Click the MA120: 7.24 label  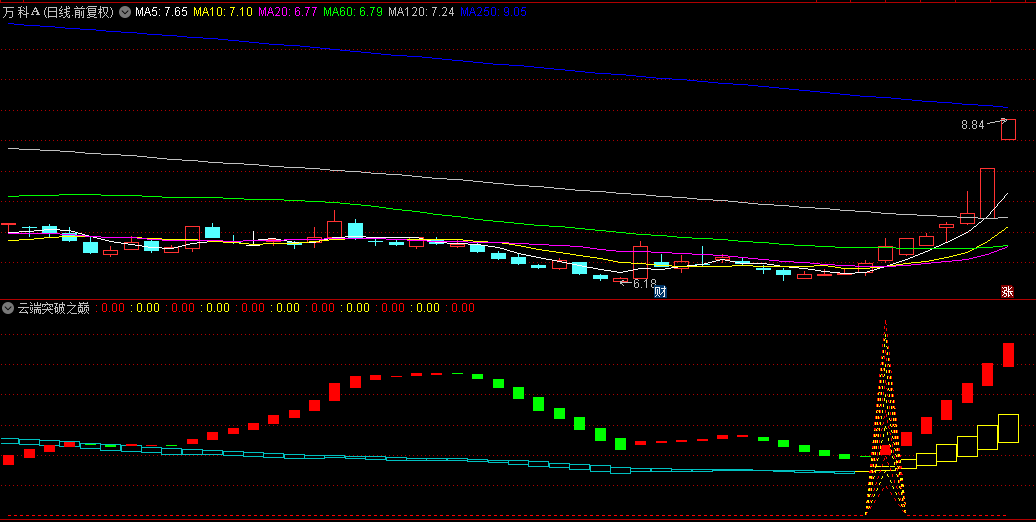tap(422, 12)
